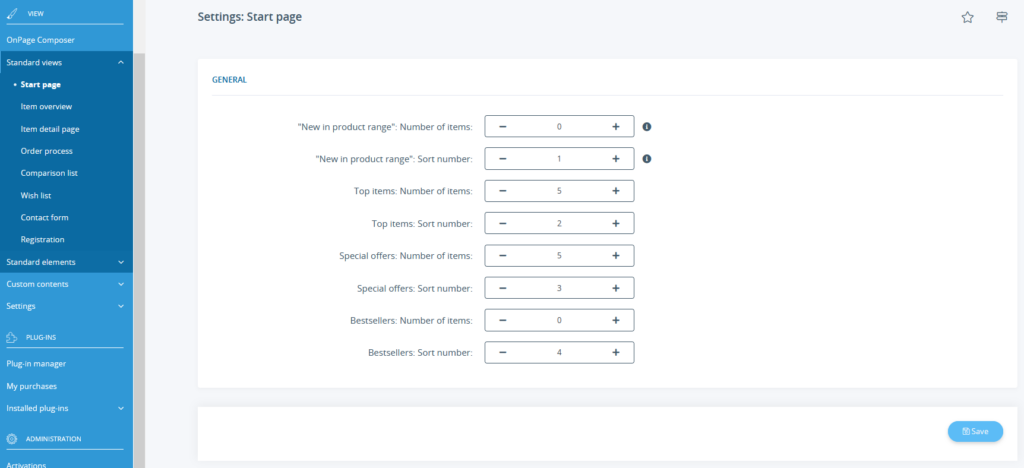Screen dimensions: 1024x468
Task: Decrease Bestsellers Sort number
Action: [x=502, y=352]
